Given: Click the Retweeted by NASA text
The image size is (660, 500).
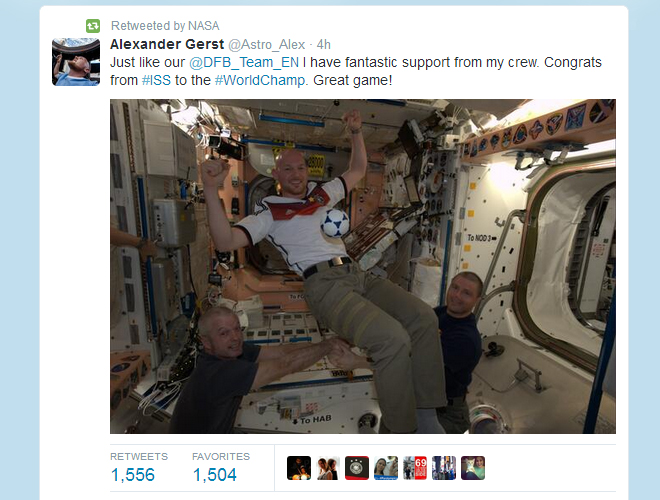Looking at the screenshot, I should [x=165, y=26].
